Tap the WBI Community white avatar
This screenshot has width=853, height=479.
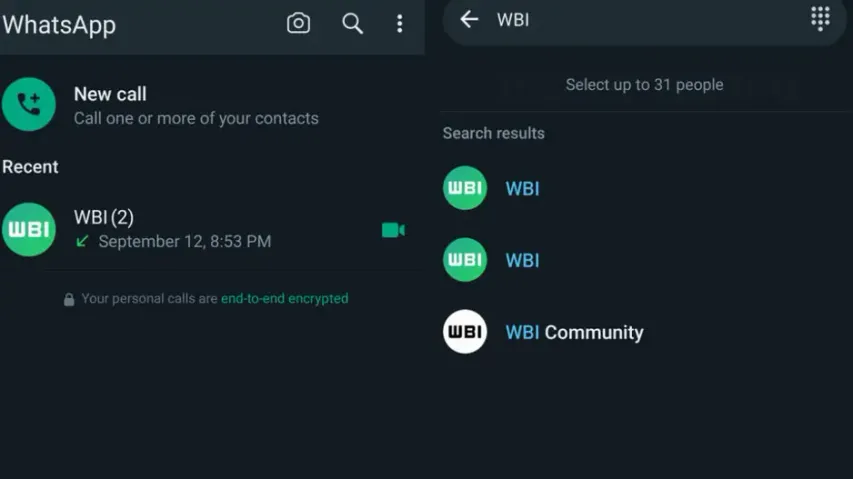pyautogui.click(x=465, y=332)
